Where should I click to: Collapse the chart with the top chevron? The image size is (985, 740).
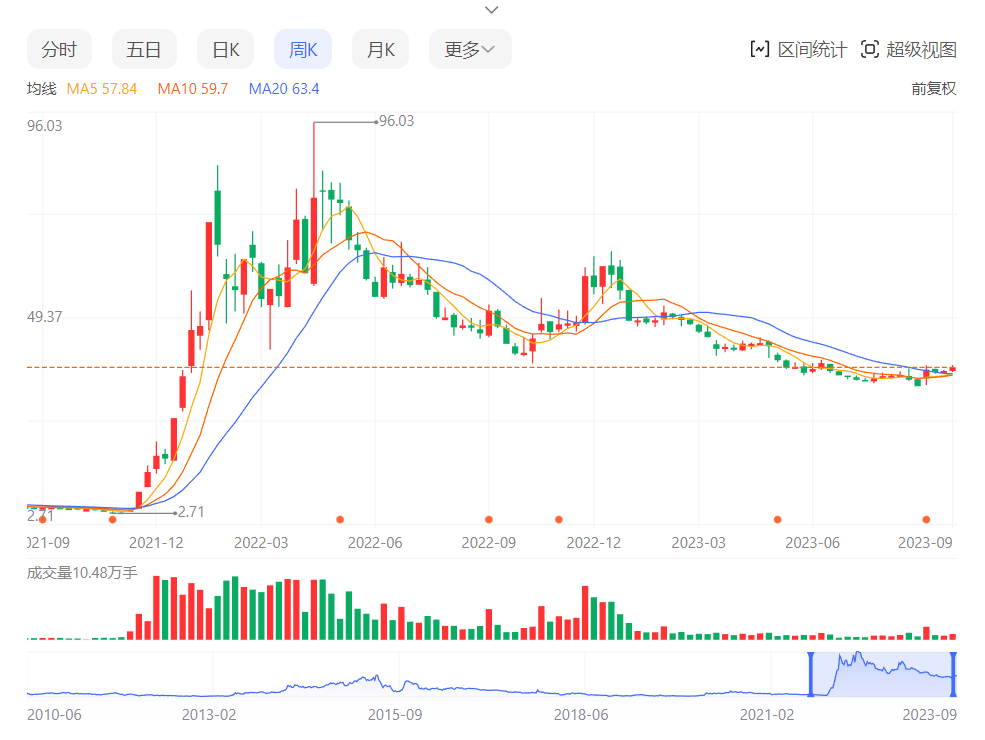492,10
